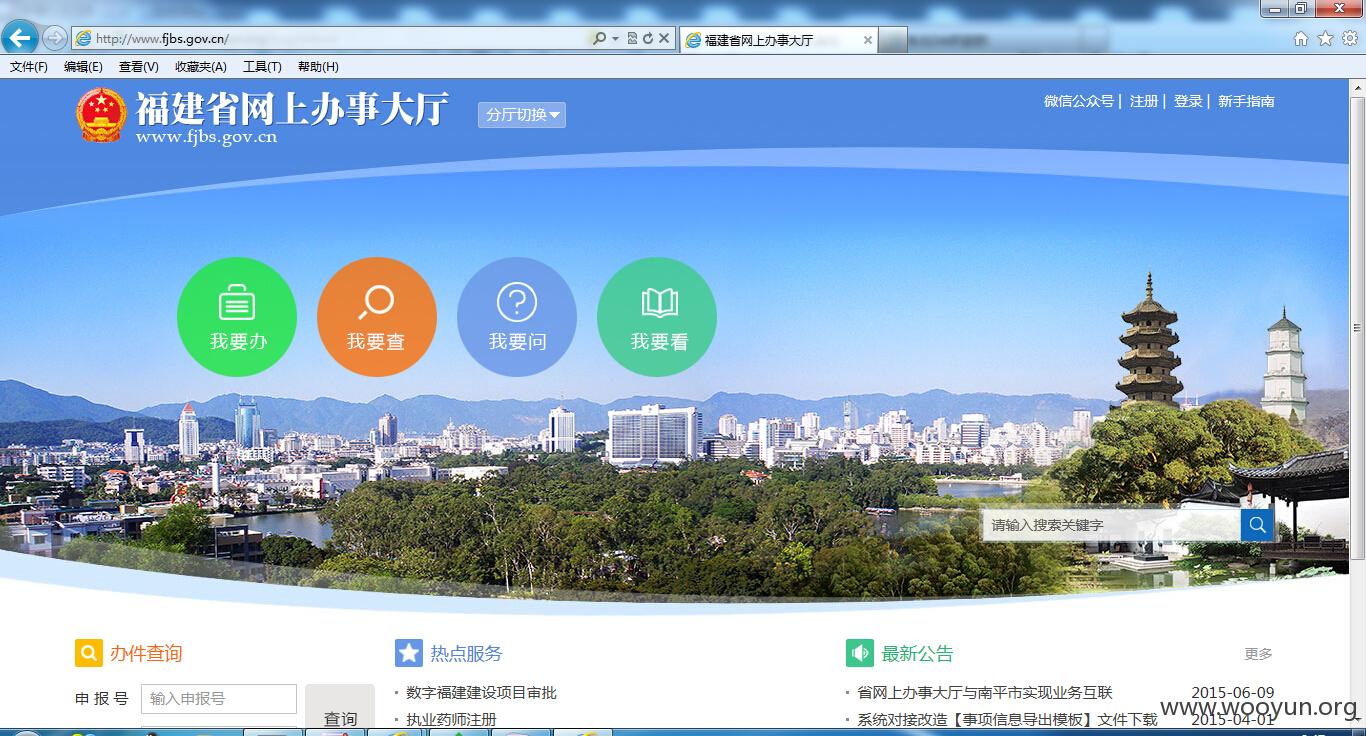The image size is (1366, 736).
Task: Open 执业药师注册 service link
Action: point(451,719)
